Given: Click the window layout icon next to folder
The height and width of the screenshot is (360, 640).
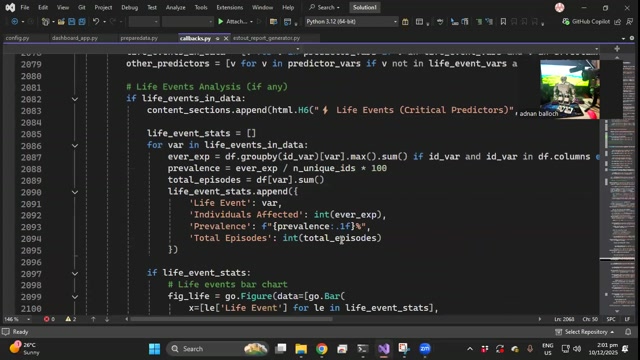Looking at the screenshot, I should [x=287, y=22].
